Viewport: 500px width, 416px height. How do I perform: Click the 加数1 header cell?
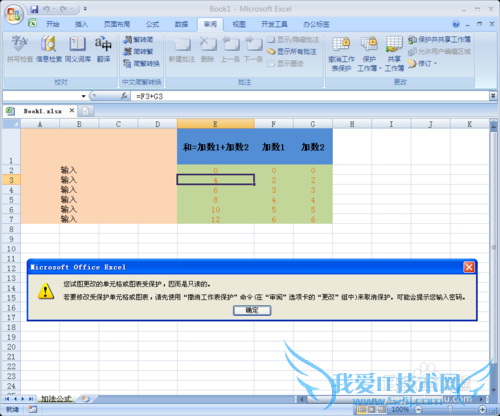tap(273, 147)
